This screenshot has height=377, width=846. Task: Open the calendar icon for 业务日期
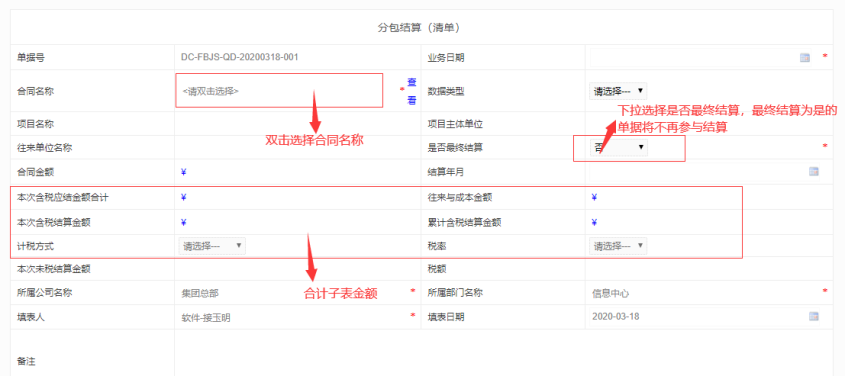(804, 58)
